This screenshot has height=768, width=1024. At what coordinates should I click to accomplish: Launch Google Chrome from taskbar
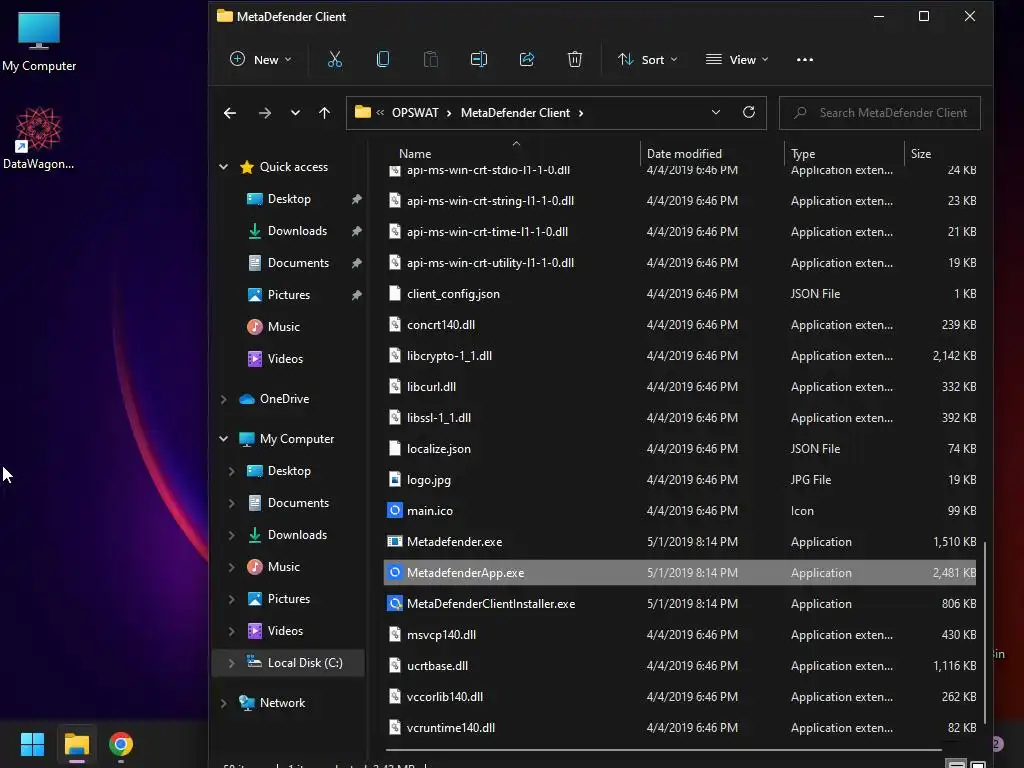point(121,744)
